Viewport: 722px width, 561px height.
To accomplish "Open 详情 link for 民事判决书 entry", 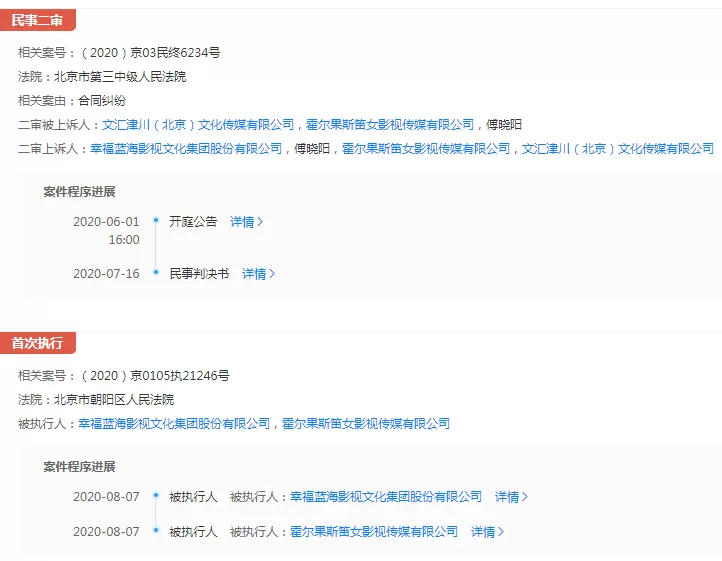I will tap(258, 274).
